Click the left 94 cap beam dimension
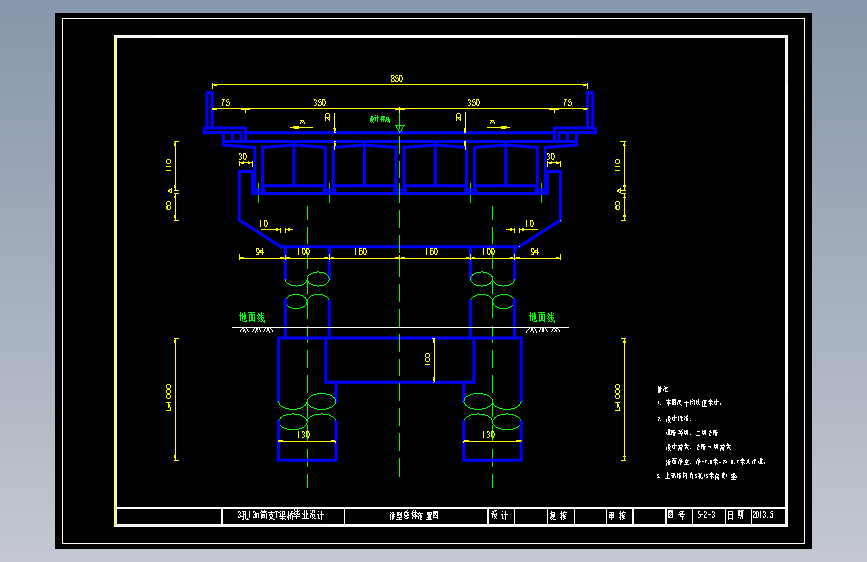The image size is (867, 562). (x=259, y=252)
